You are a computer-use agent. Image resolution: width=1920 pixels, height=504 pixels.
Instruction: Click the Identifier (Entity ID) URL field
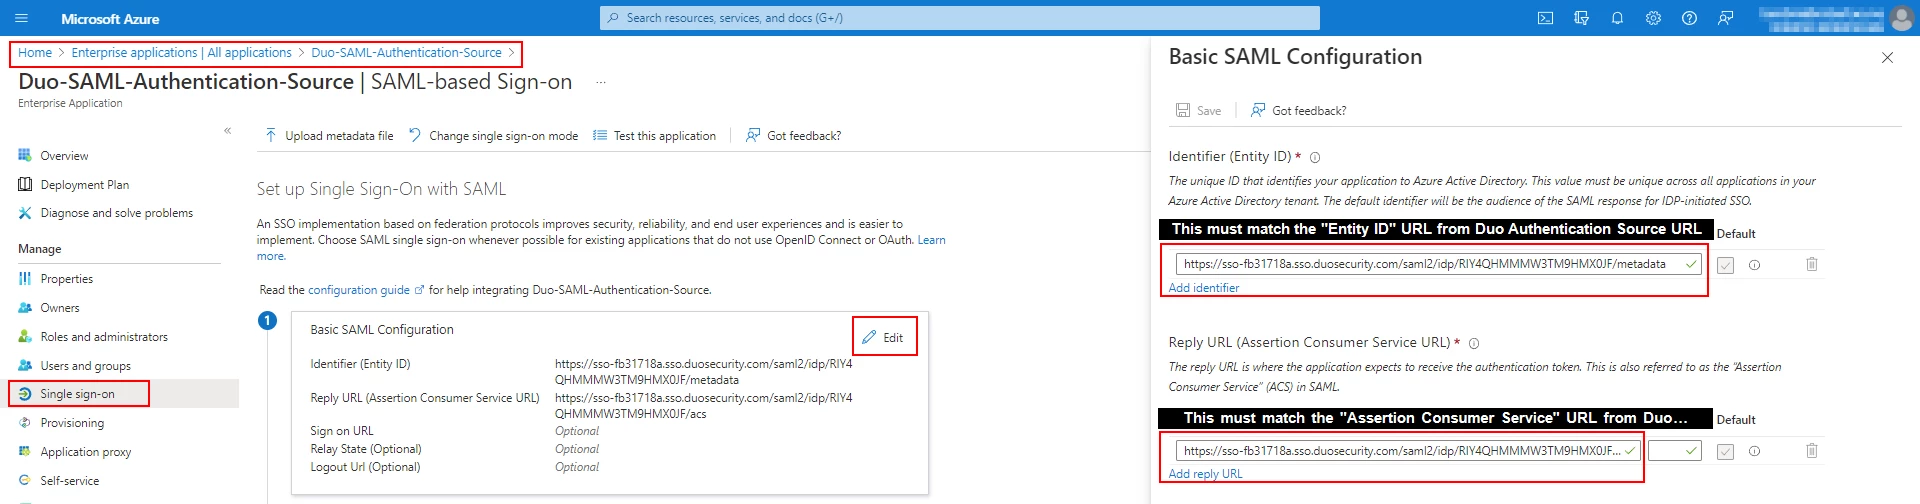click(1438, 264)
